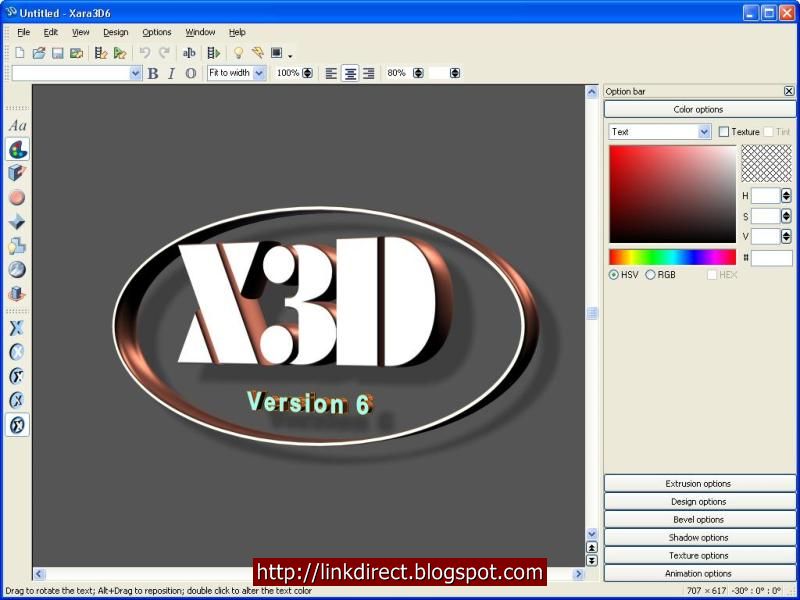The image size is (800, 600).
Task: Click the Redo arrow icon
Action: click(x=164, y=53)
